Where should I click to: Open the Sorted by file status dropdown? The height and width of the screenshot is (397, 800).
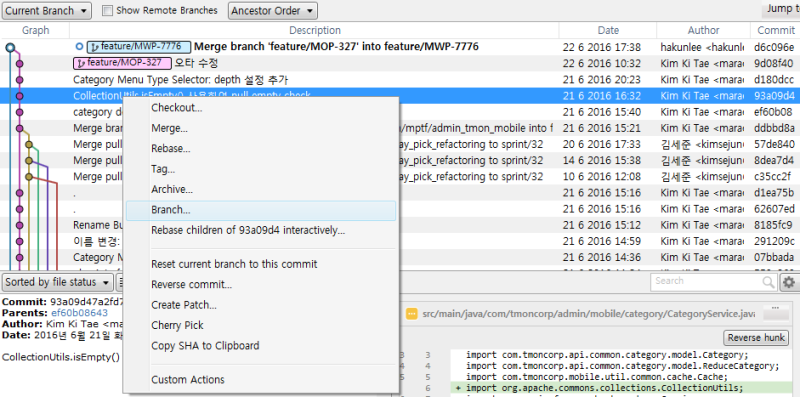58,282
